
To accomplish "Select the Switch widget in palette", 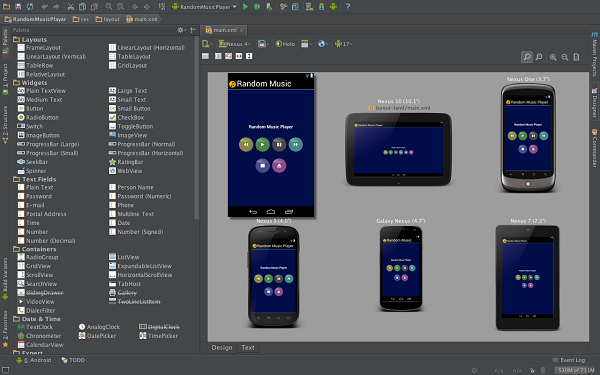I will pyautogui.click(x=30, y=126).
